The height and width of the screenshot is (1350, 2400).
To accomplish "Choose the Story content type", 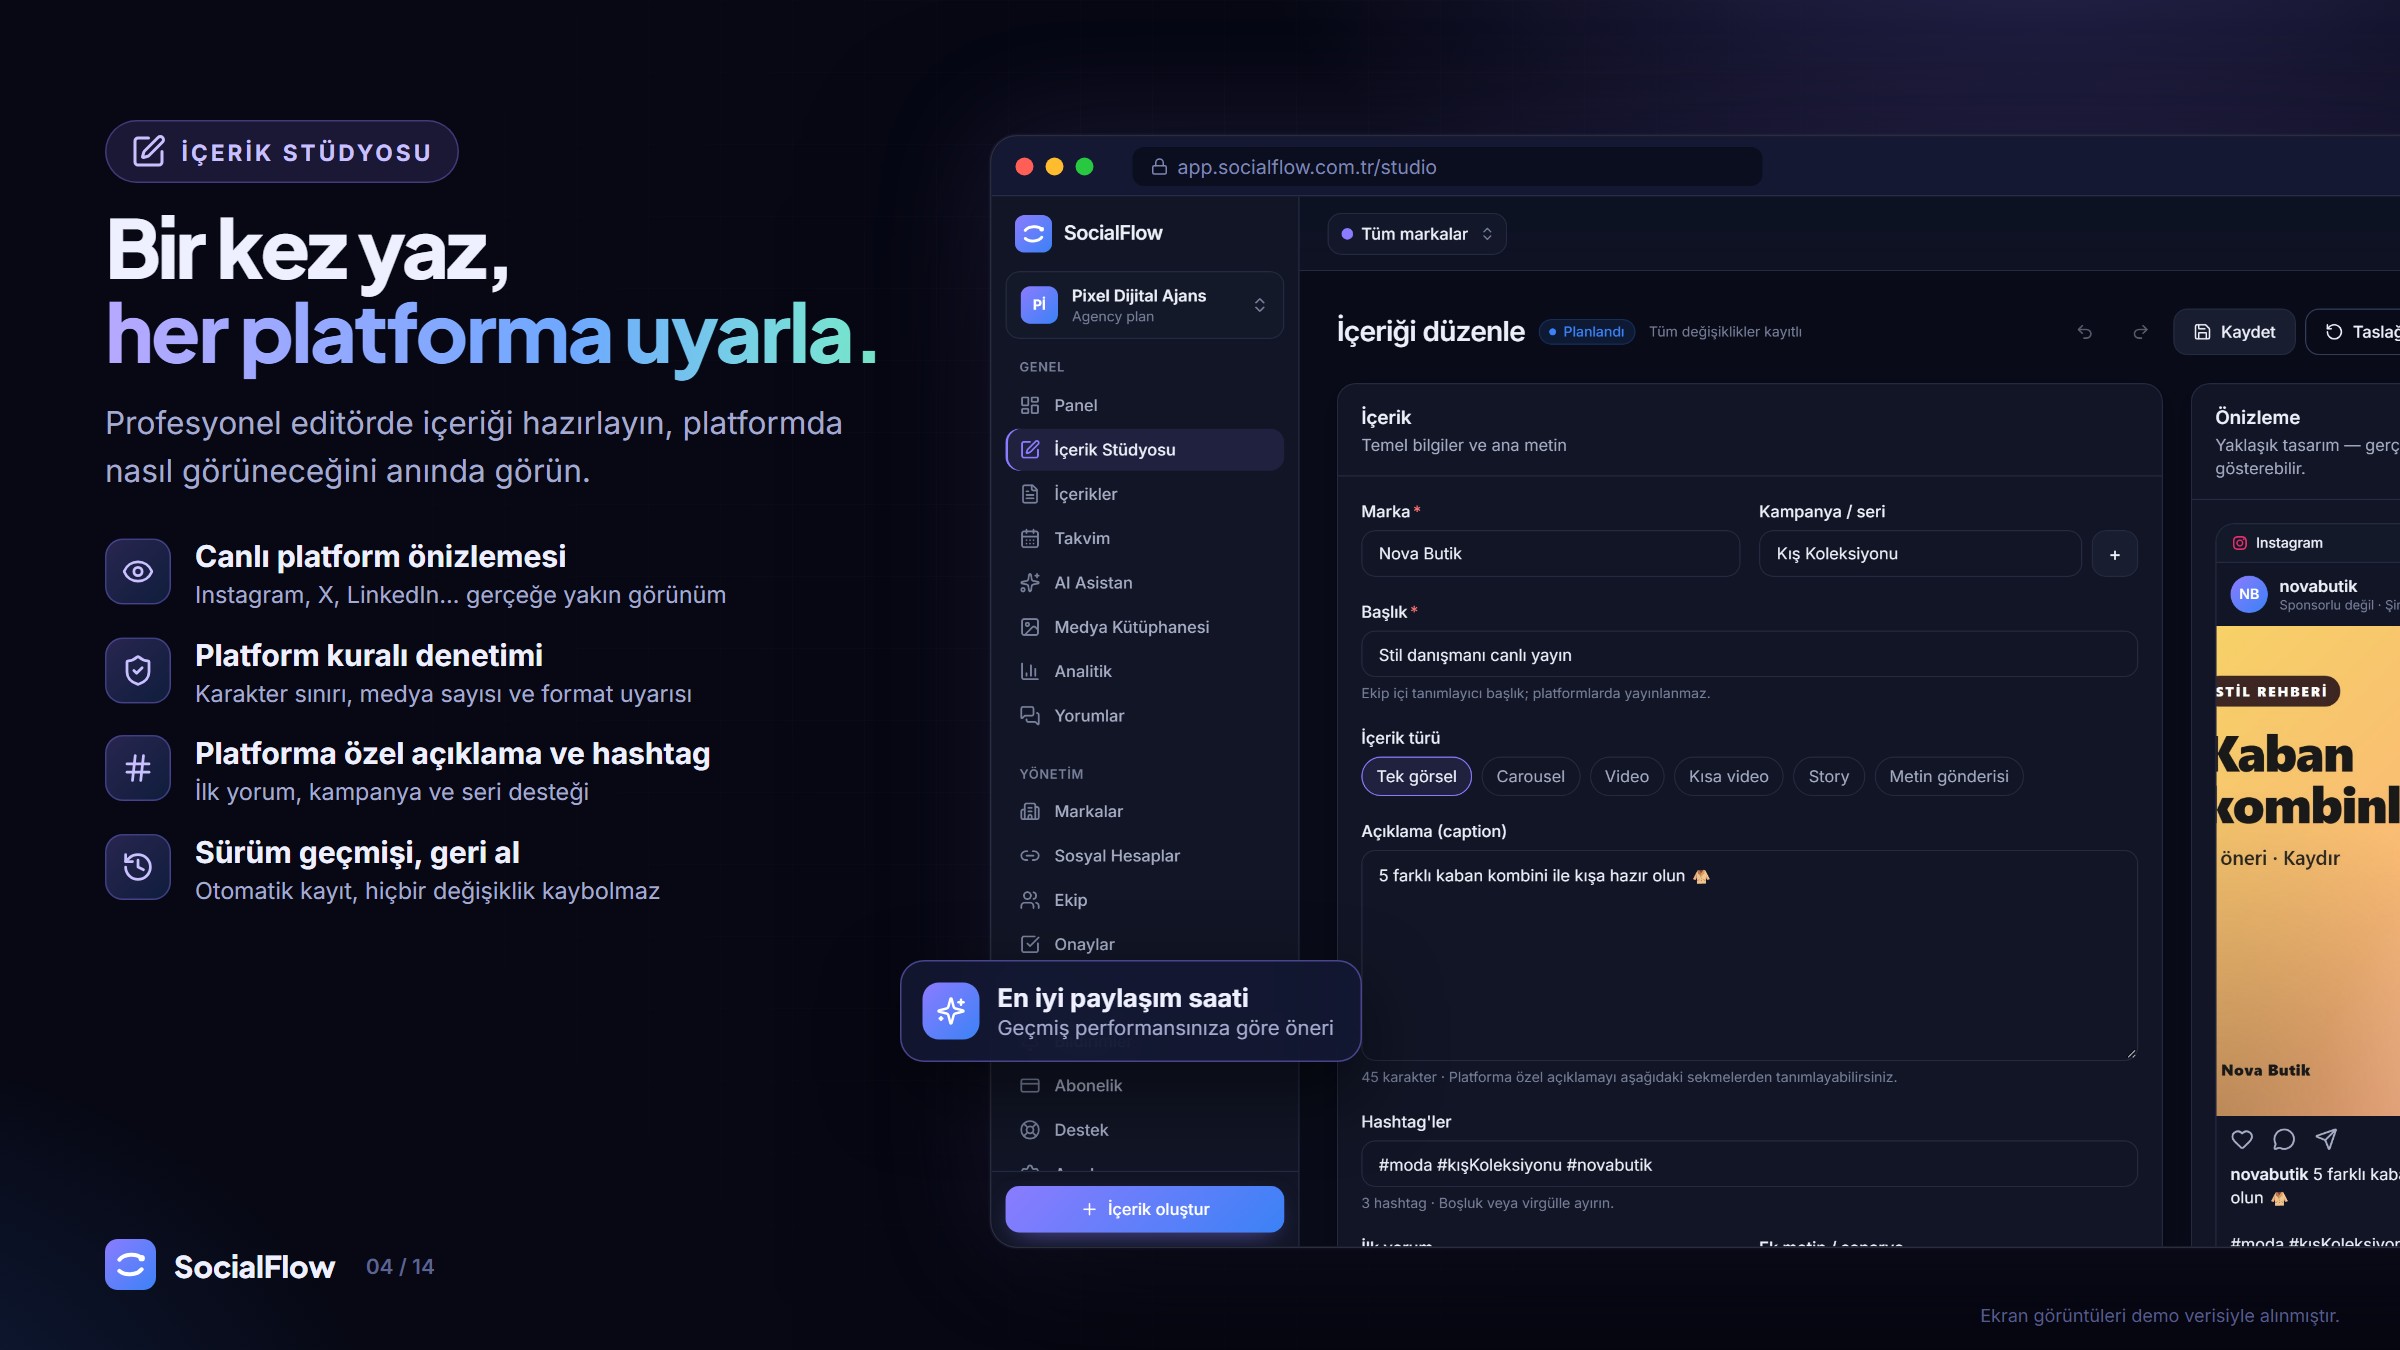I will point(1828,777).
